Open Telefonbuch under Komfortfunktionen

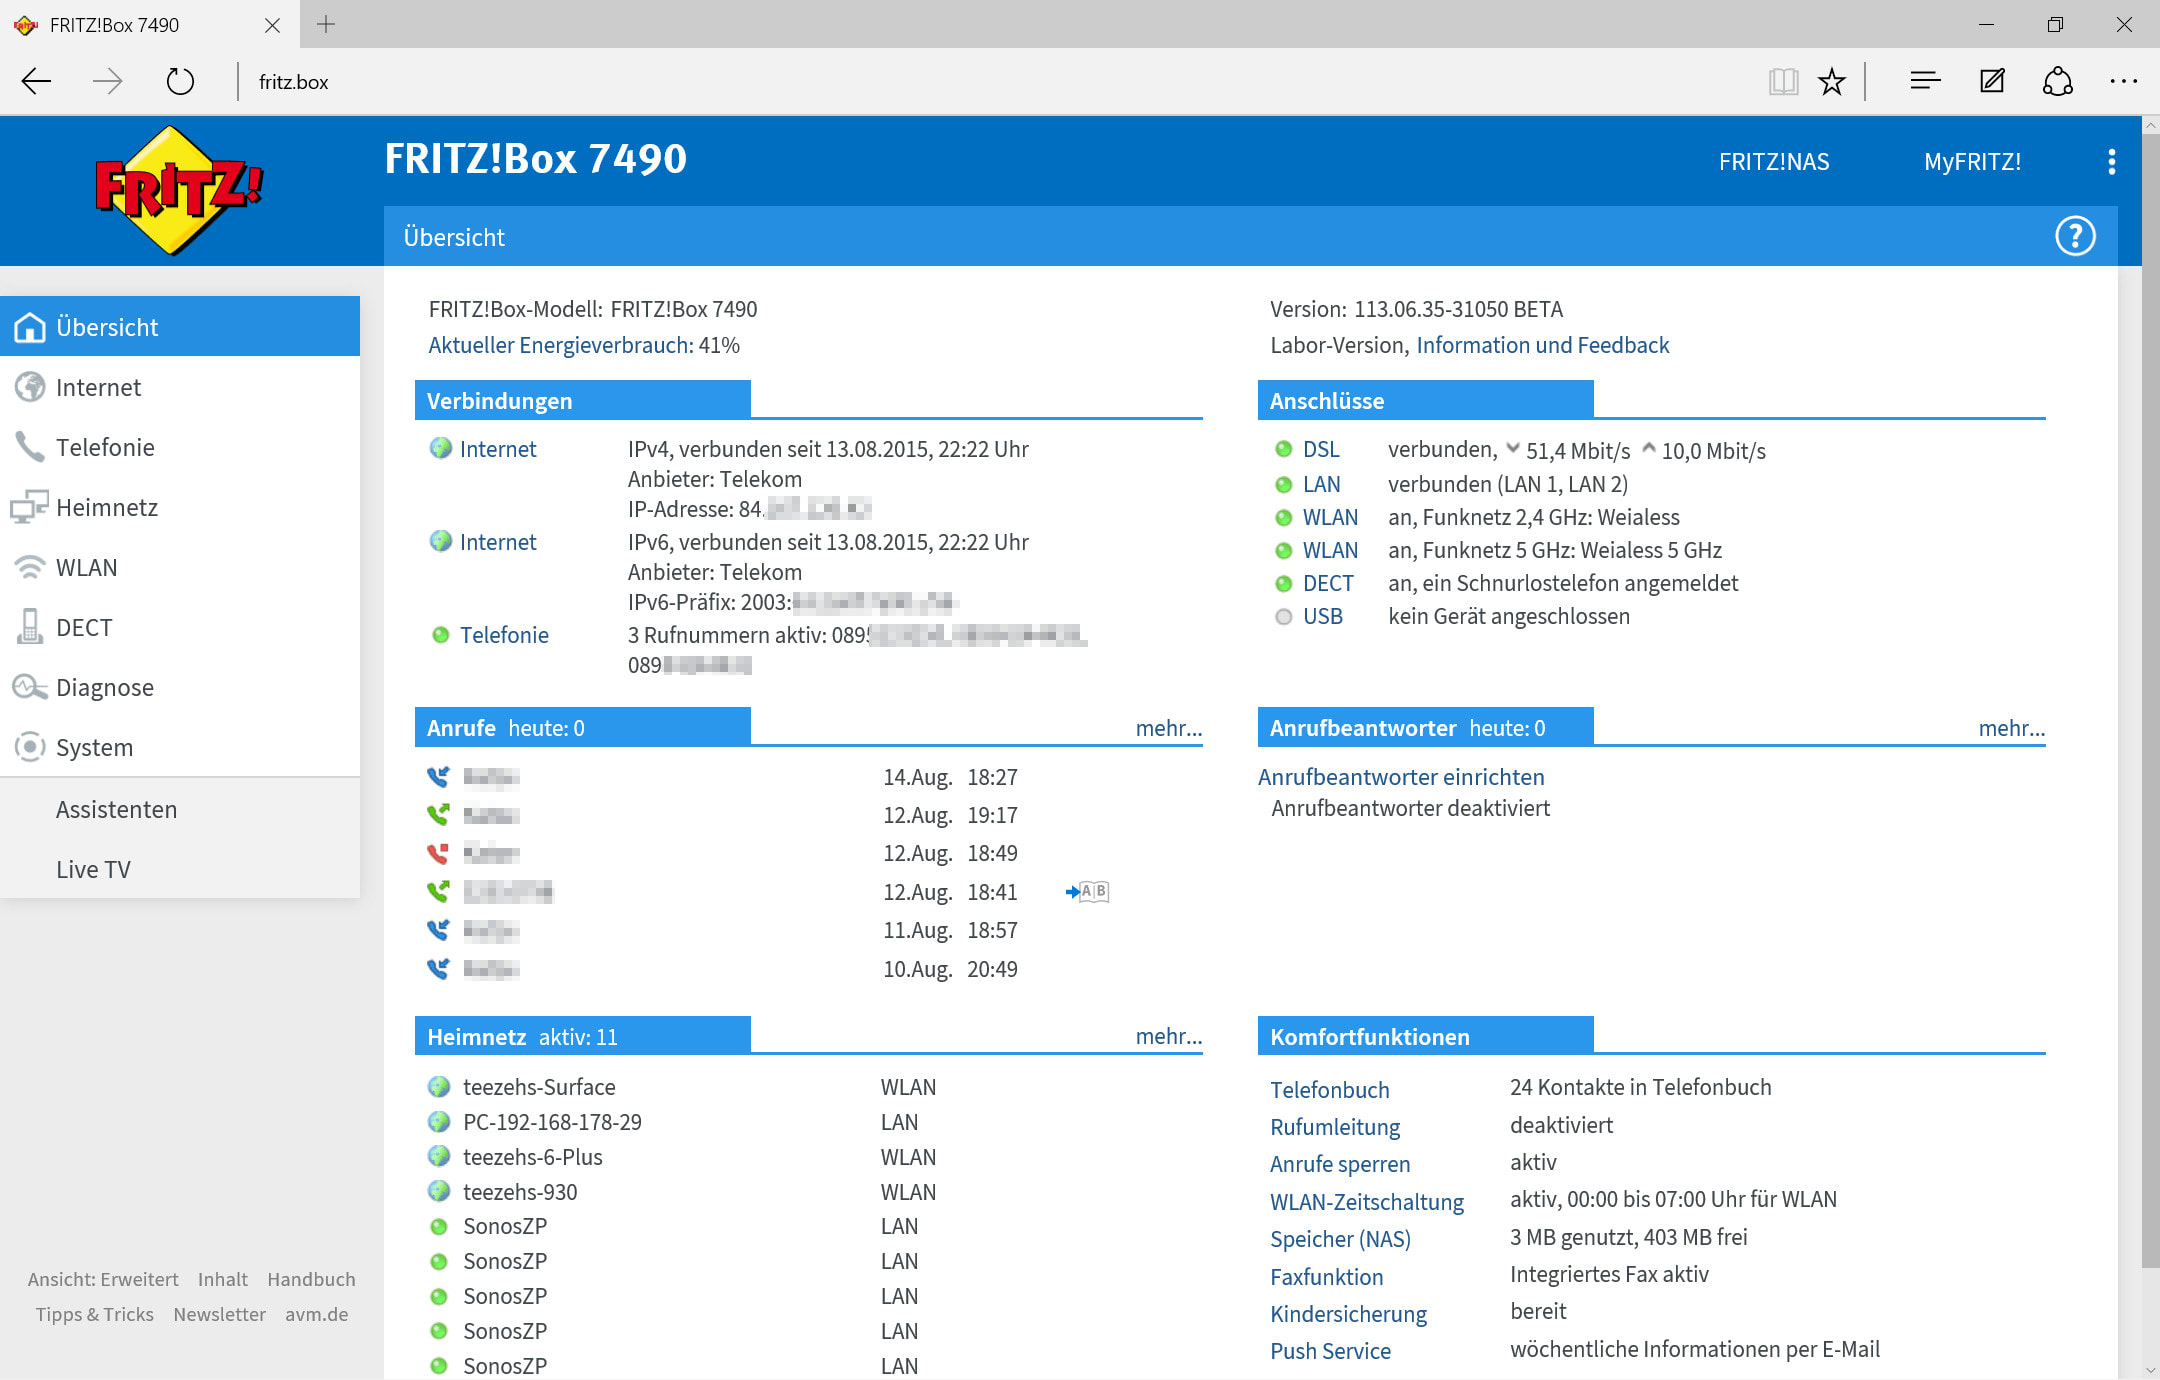point(1329,1090)
